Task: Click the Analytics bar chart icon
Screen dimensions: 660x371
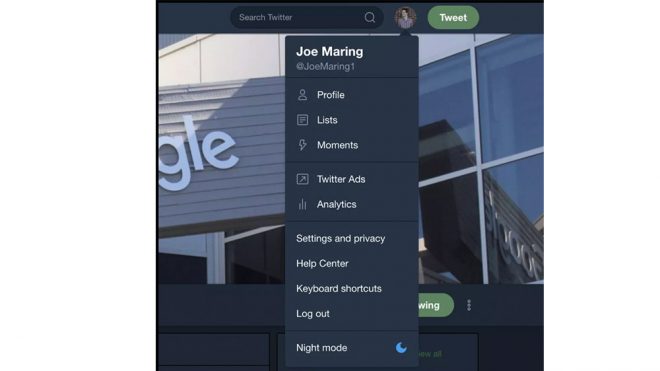Action: 302,204
